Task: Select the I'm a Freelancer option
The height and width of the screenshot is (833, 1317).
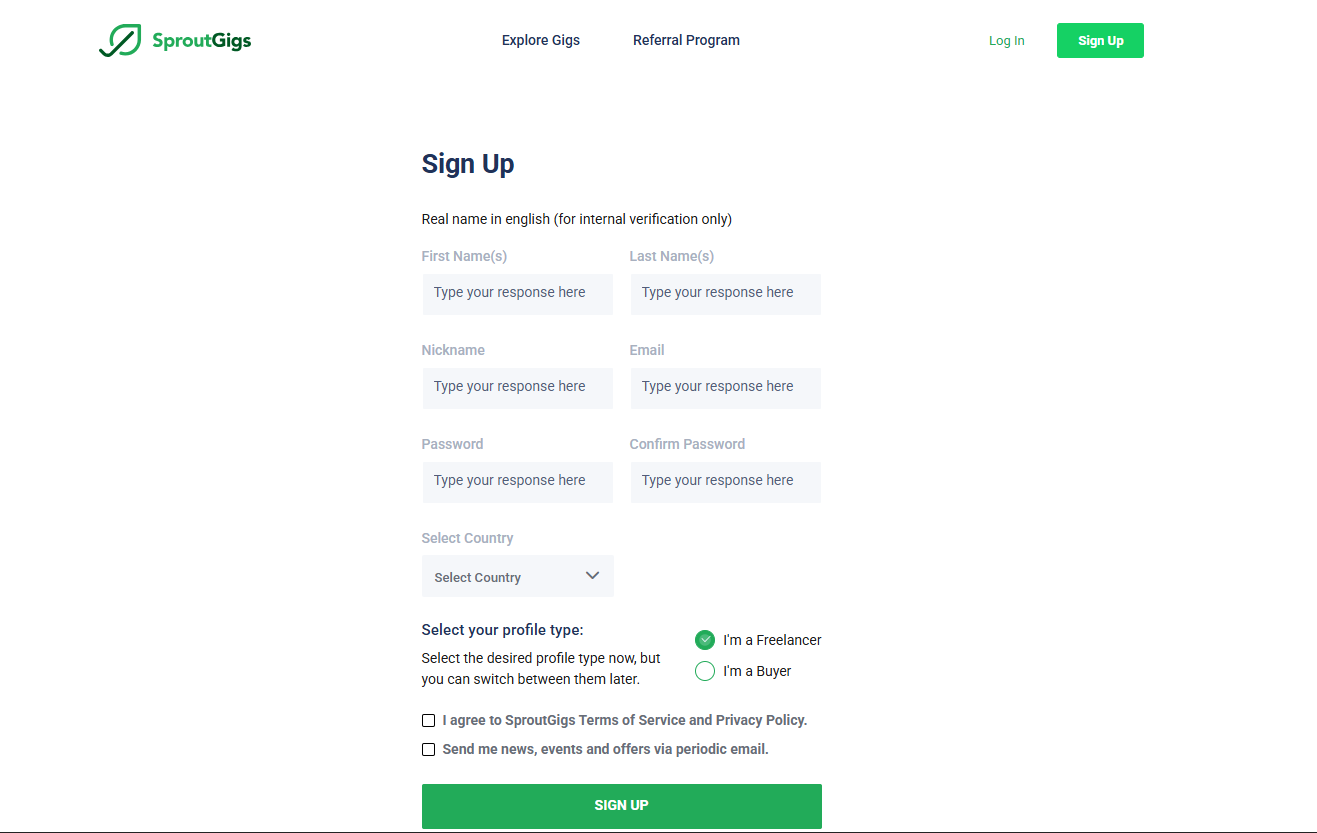Action: point(705,640)
